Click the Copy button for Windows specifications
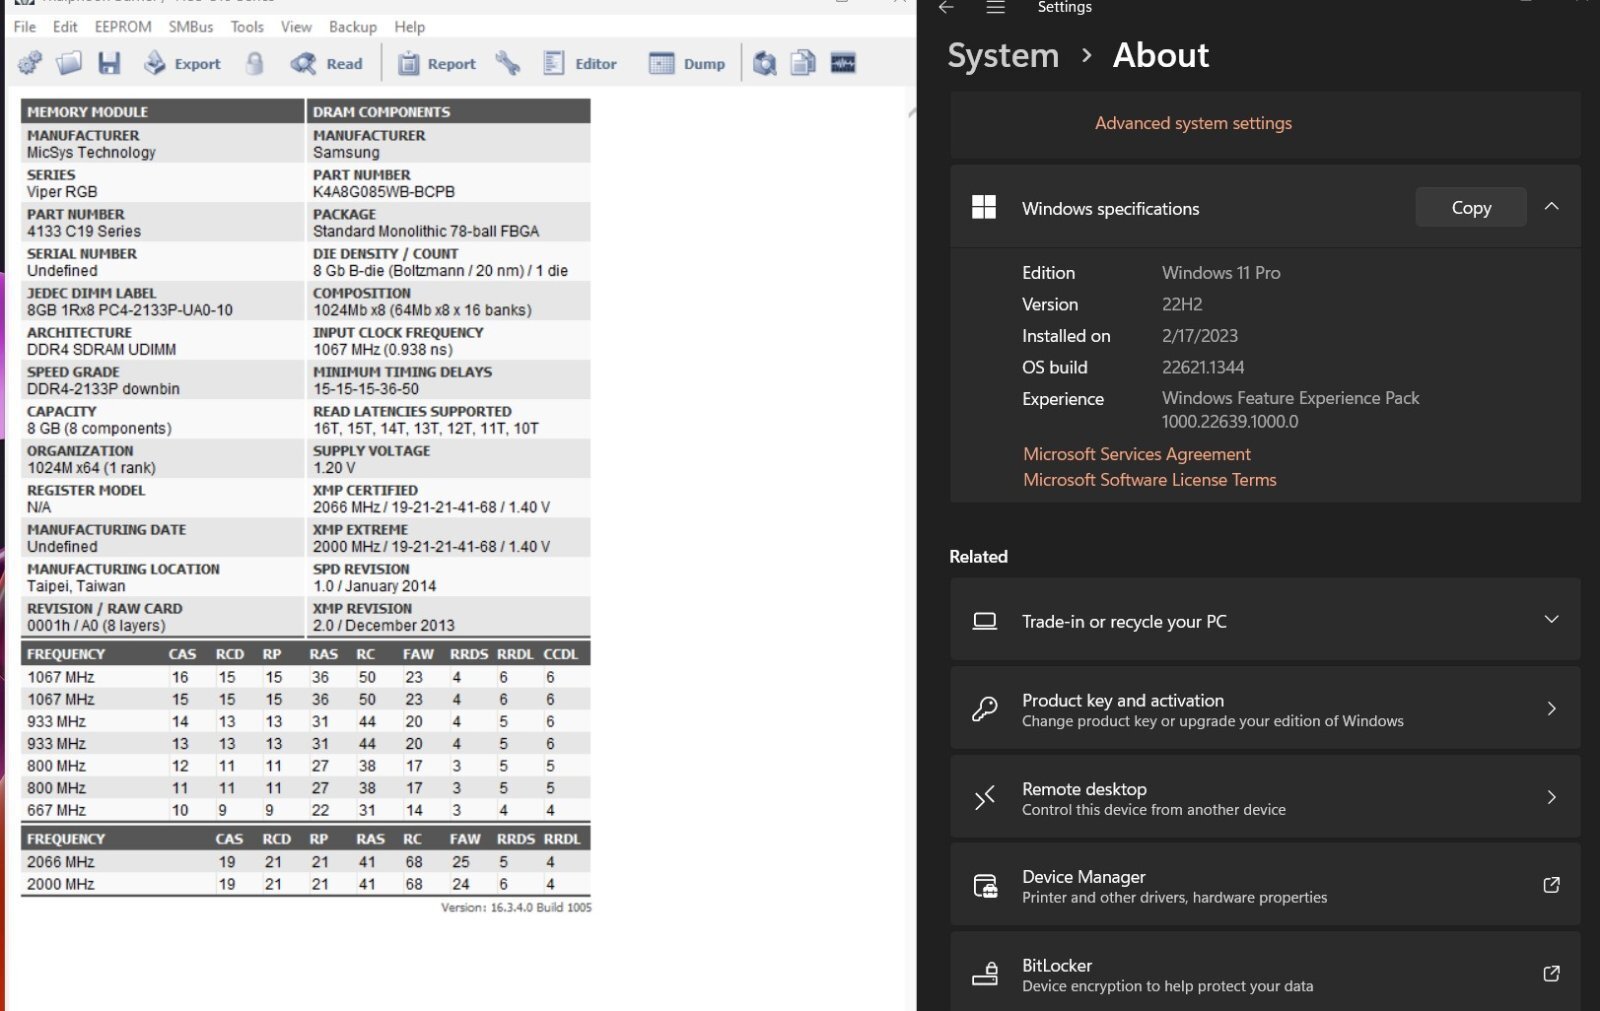 [1470, 208]
